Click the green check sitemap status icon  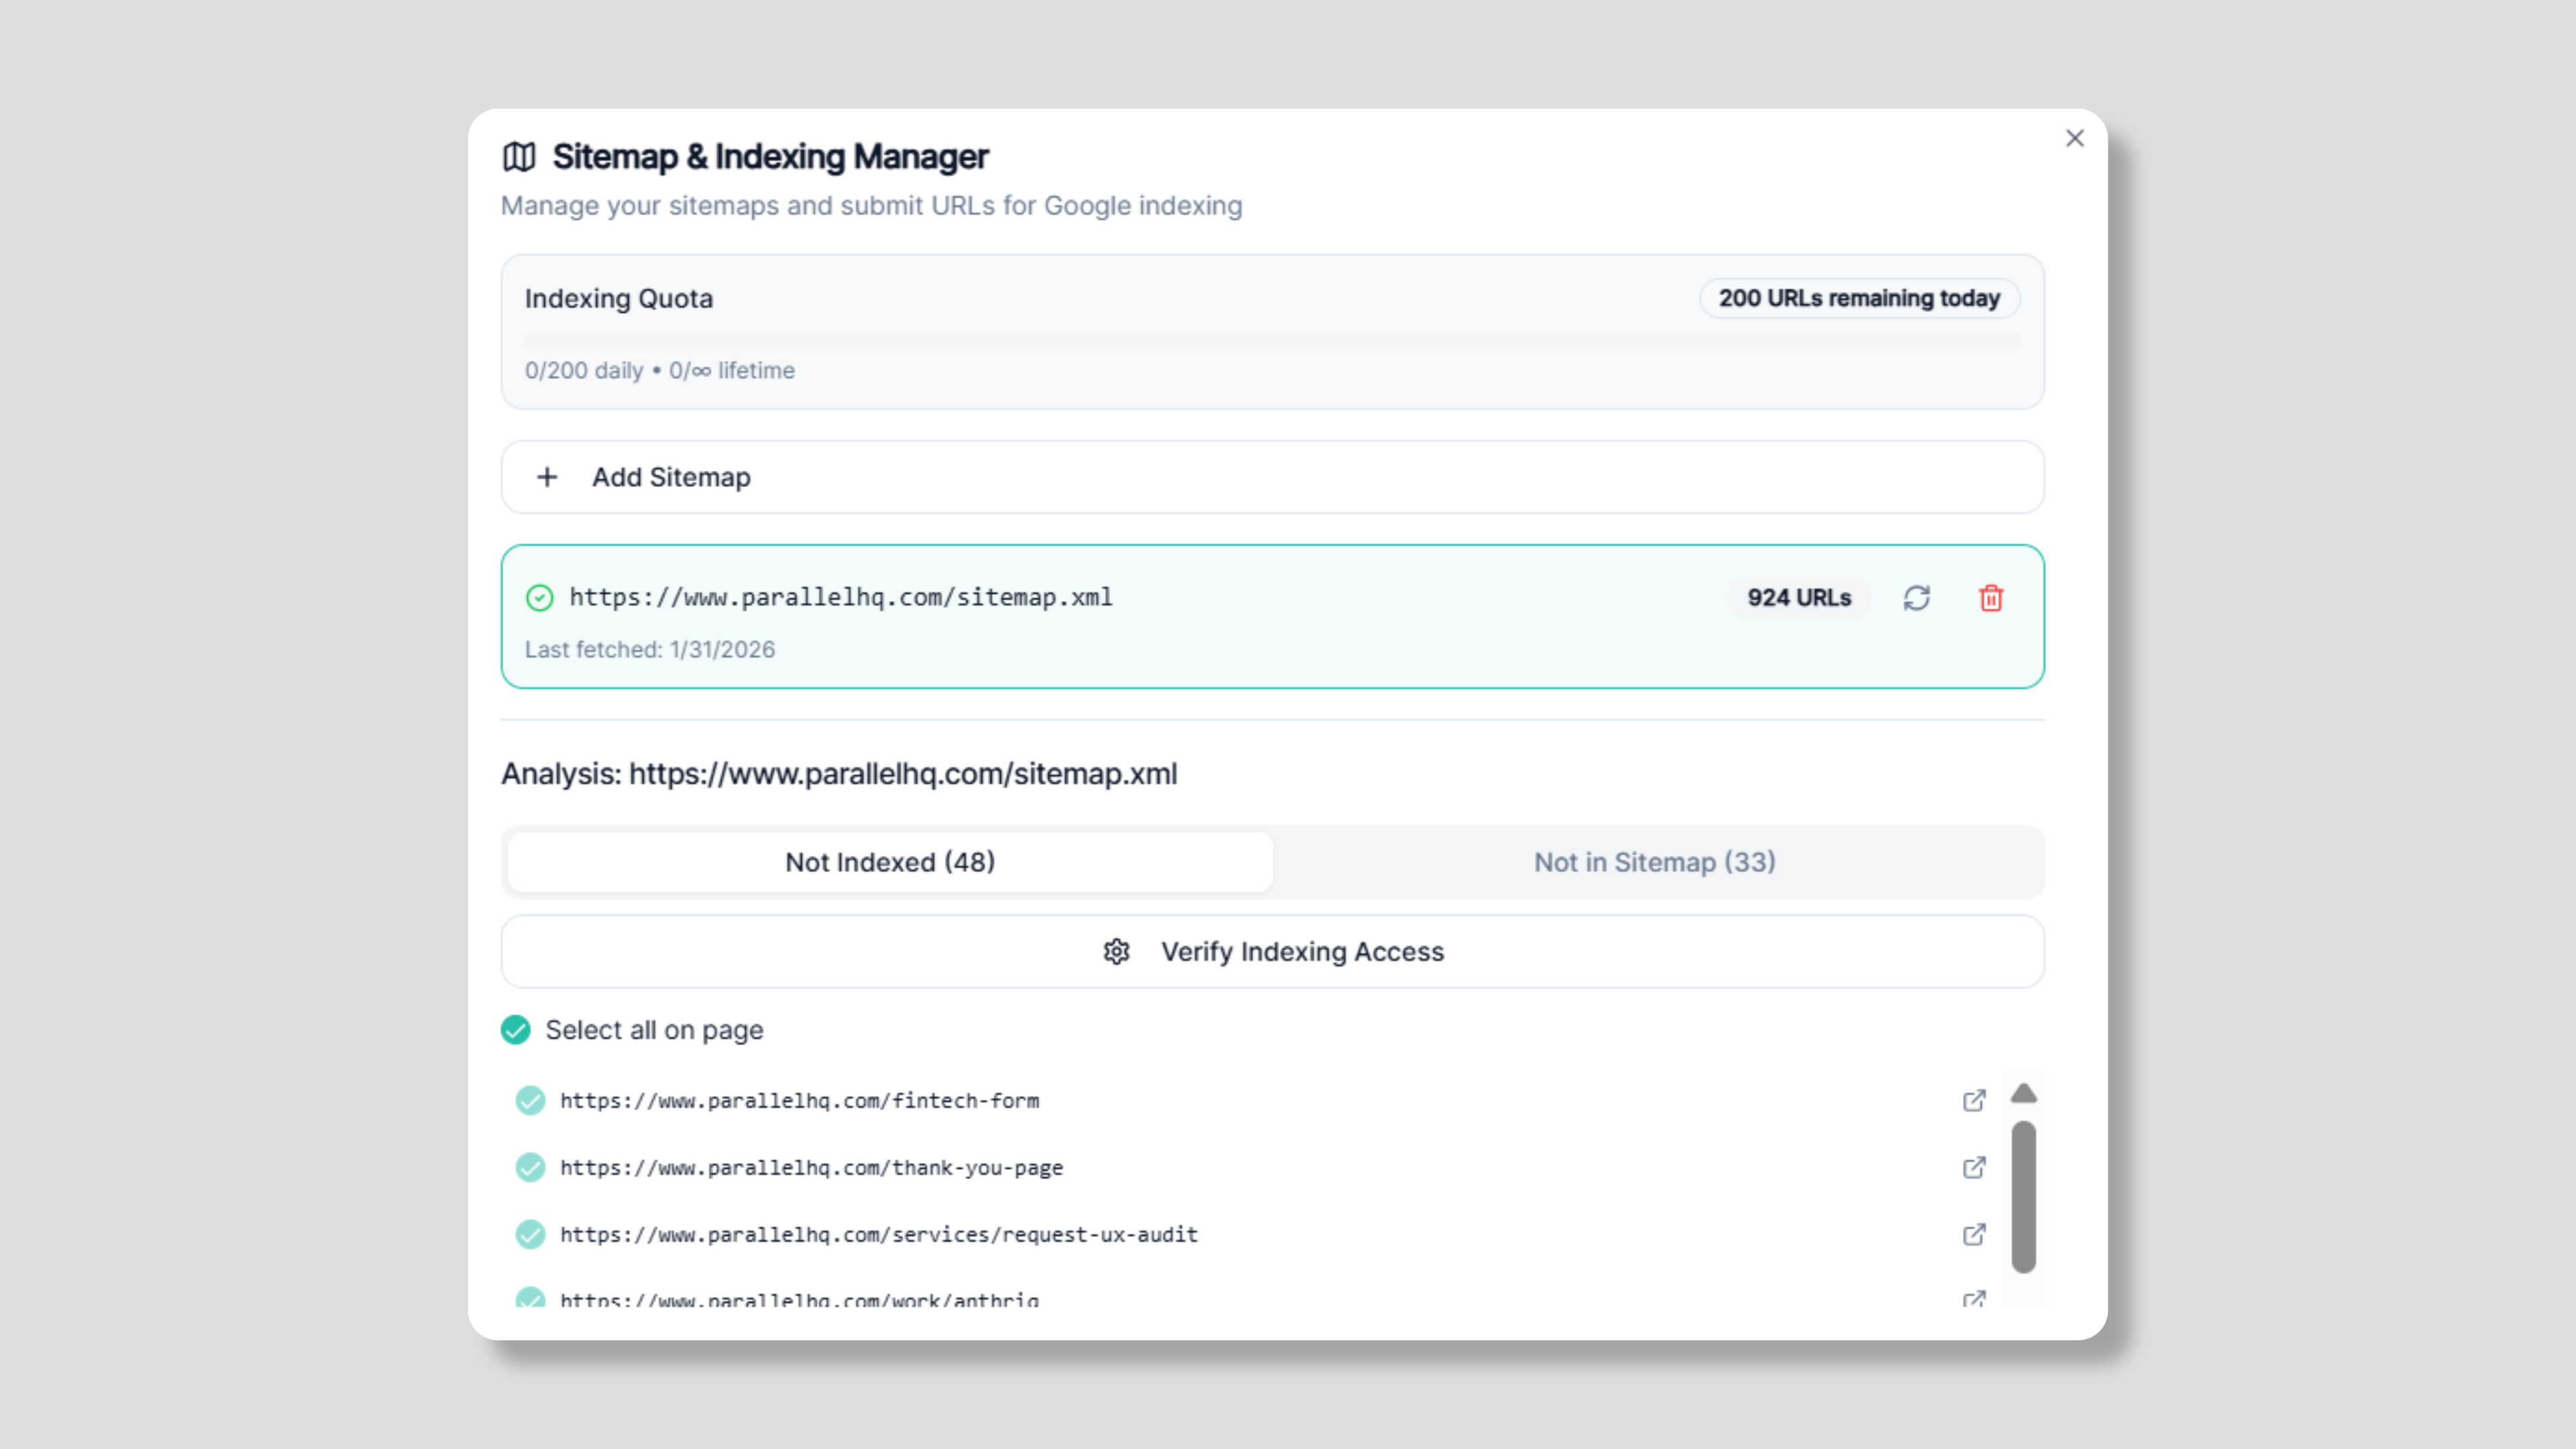[x=539, y=598]
